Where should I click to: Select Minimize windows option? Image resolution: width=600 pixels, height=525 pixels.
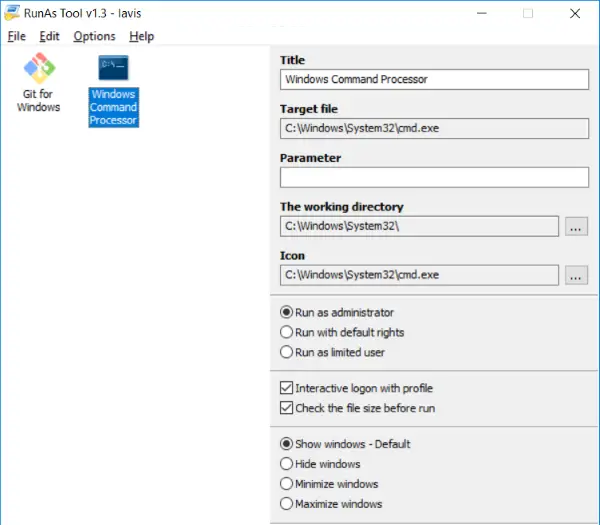point(329,484)
